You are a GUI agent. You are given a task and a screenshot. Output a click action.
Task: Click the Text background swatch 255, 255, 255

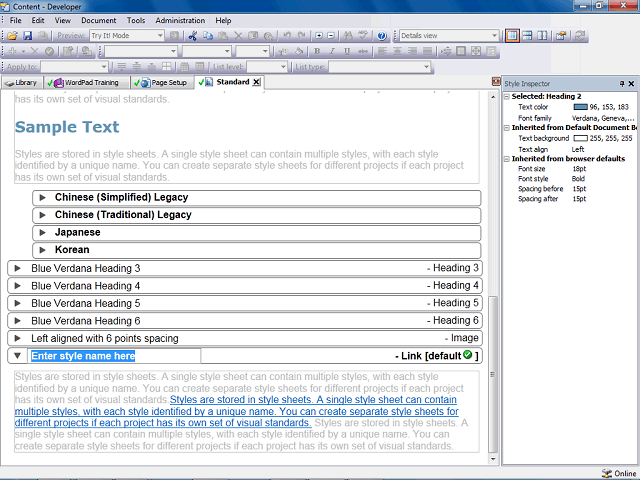(x=580, y=138)
